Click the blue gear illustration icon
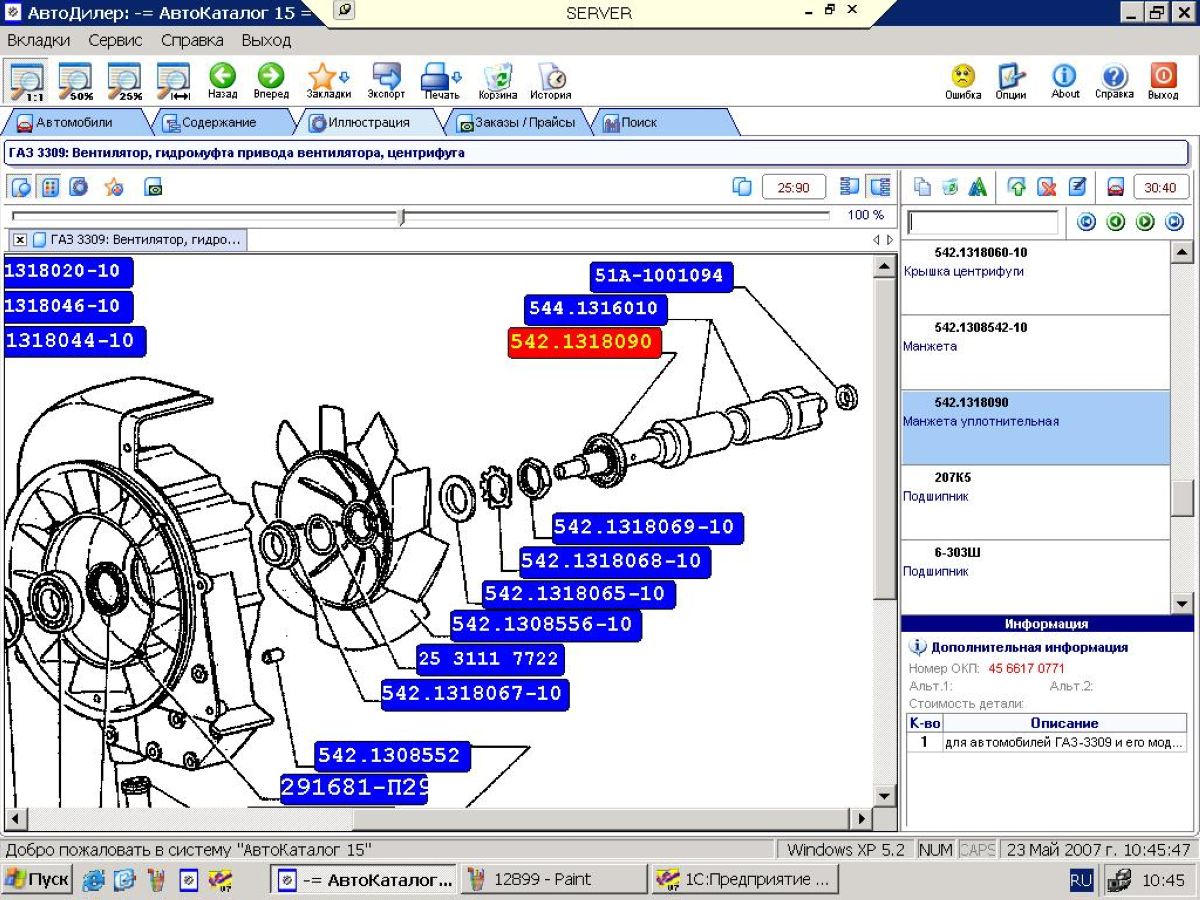This screenshot has height=900, width=1200. pos(79,187)
